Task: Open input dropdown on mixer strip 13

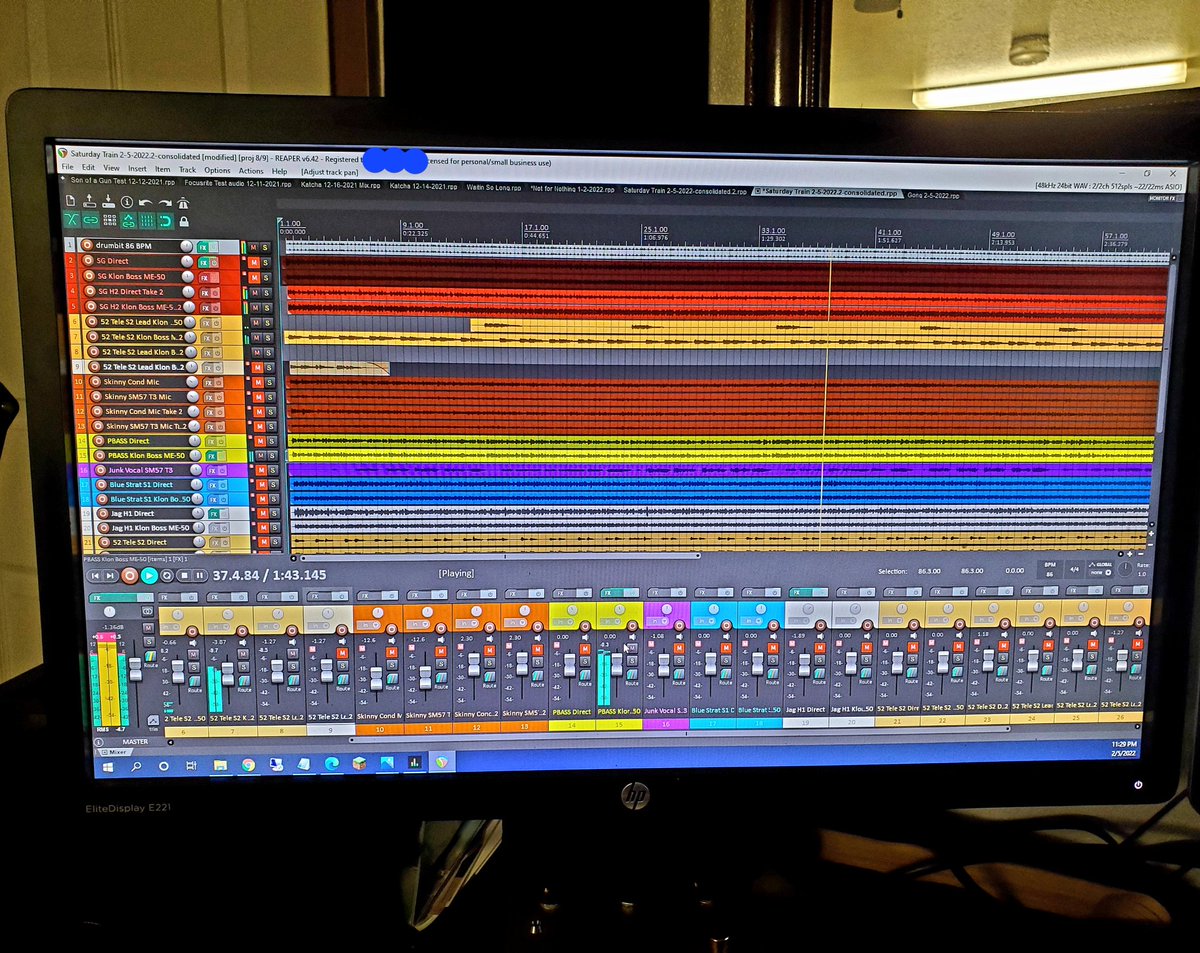Action: (515, 622)
